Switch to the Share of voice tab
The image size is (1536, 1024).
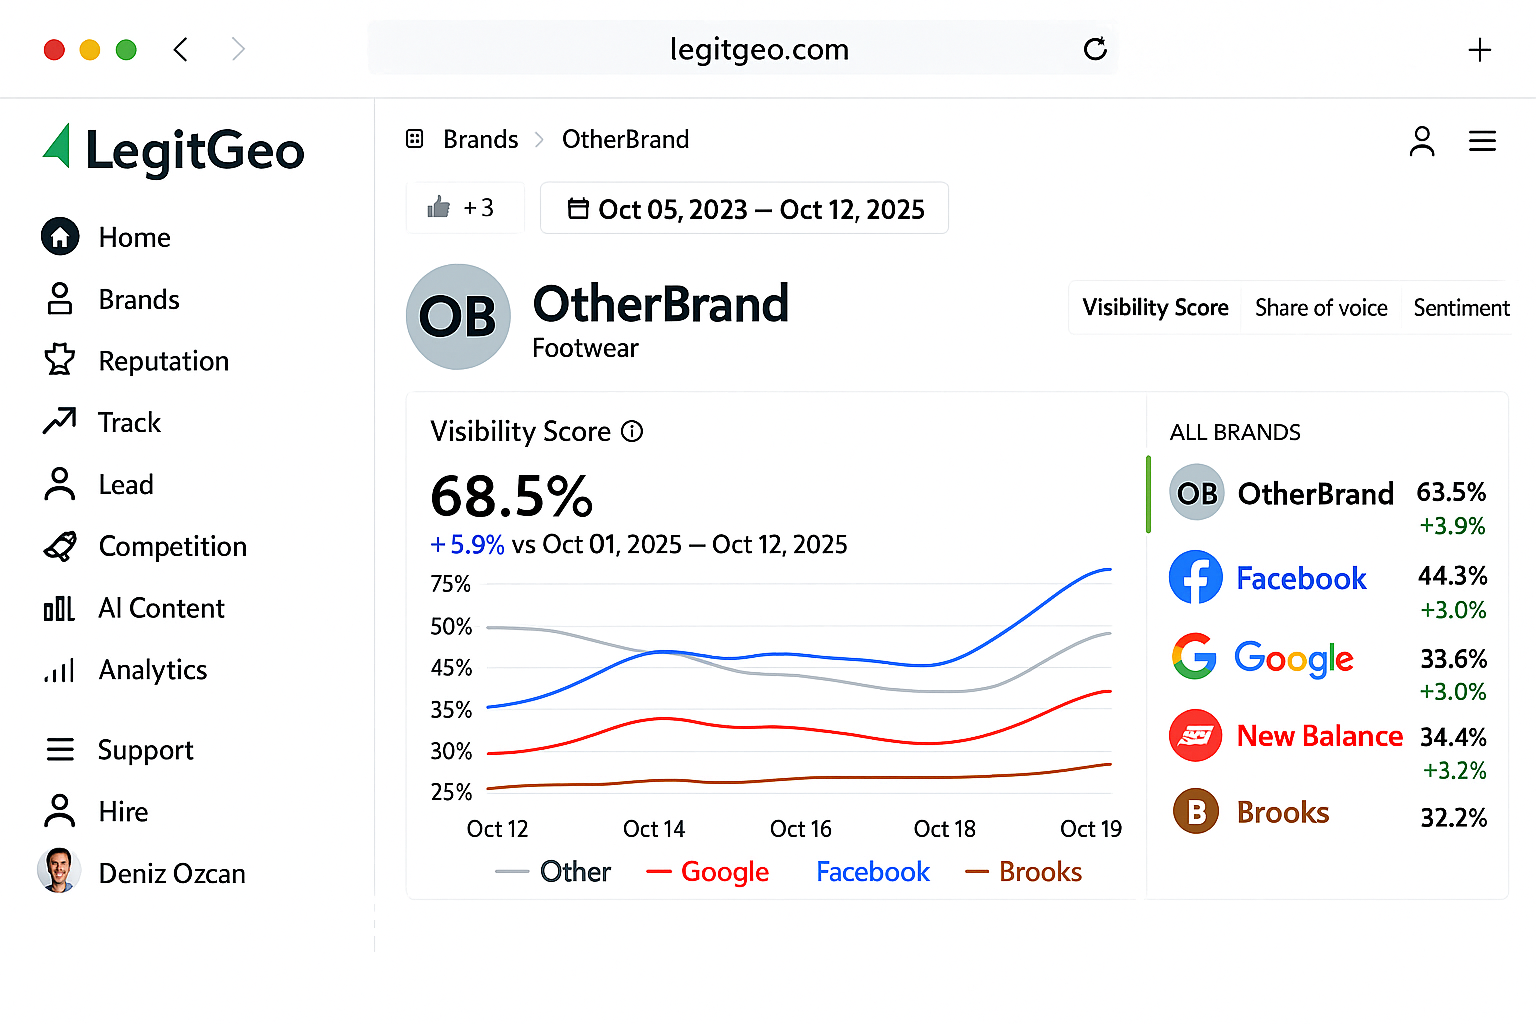(1321, 308)
